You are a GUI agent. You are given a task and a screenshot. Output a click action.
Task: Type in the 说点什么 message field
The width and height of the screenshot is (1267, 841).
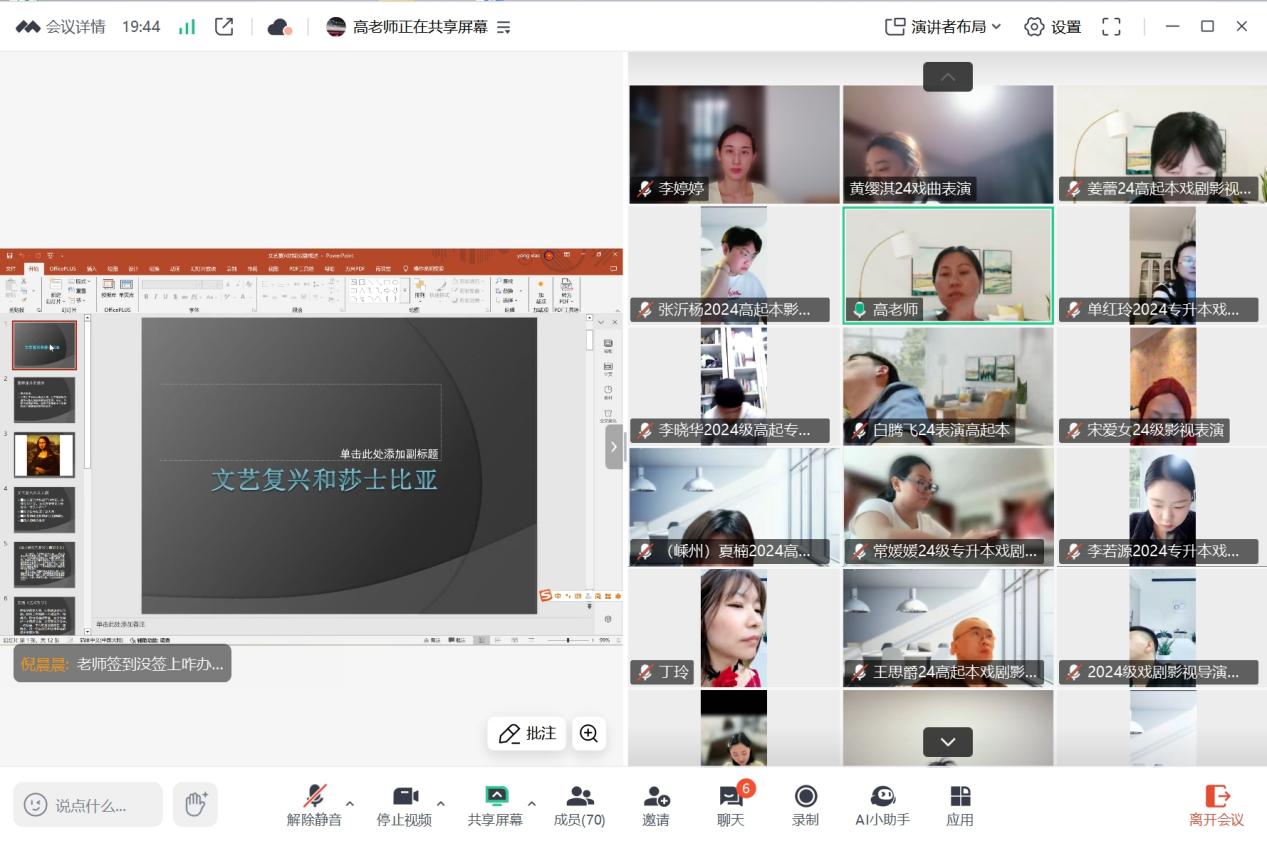point(100,805)
